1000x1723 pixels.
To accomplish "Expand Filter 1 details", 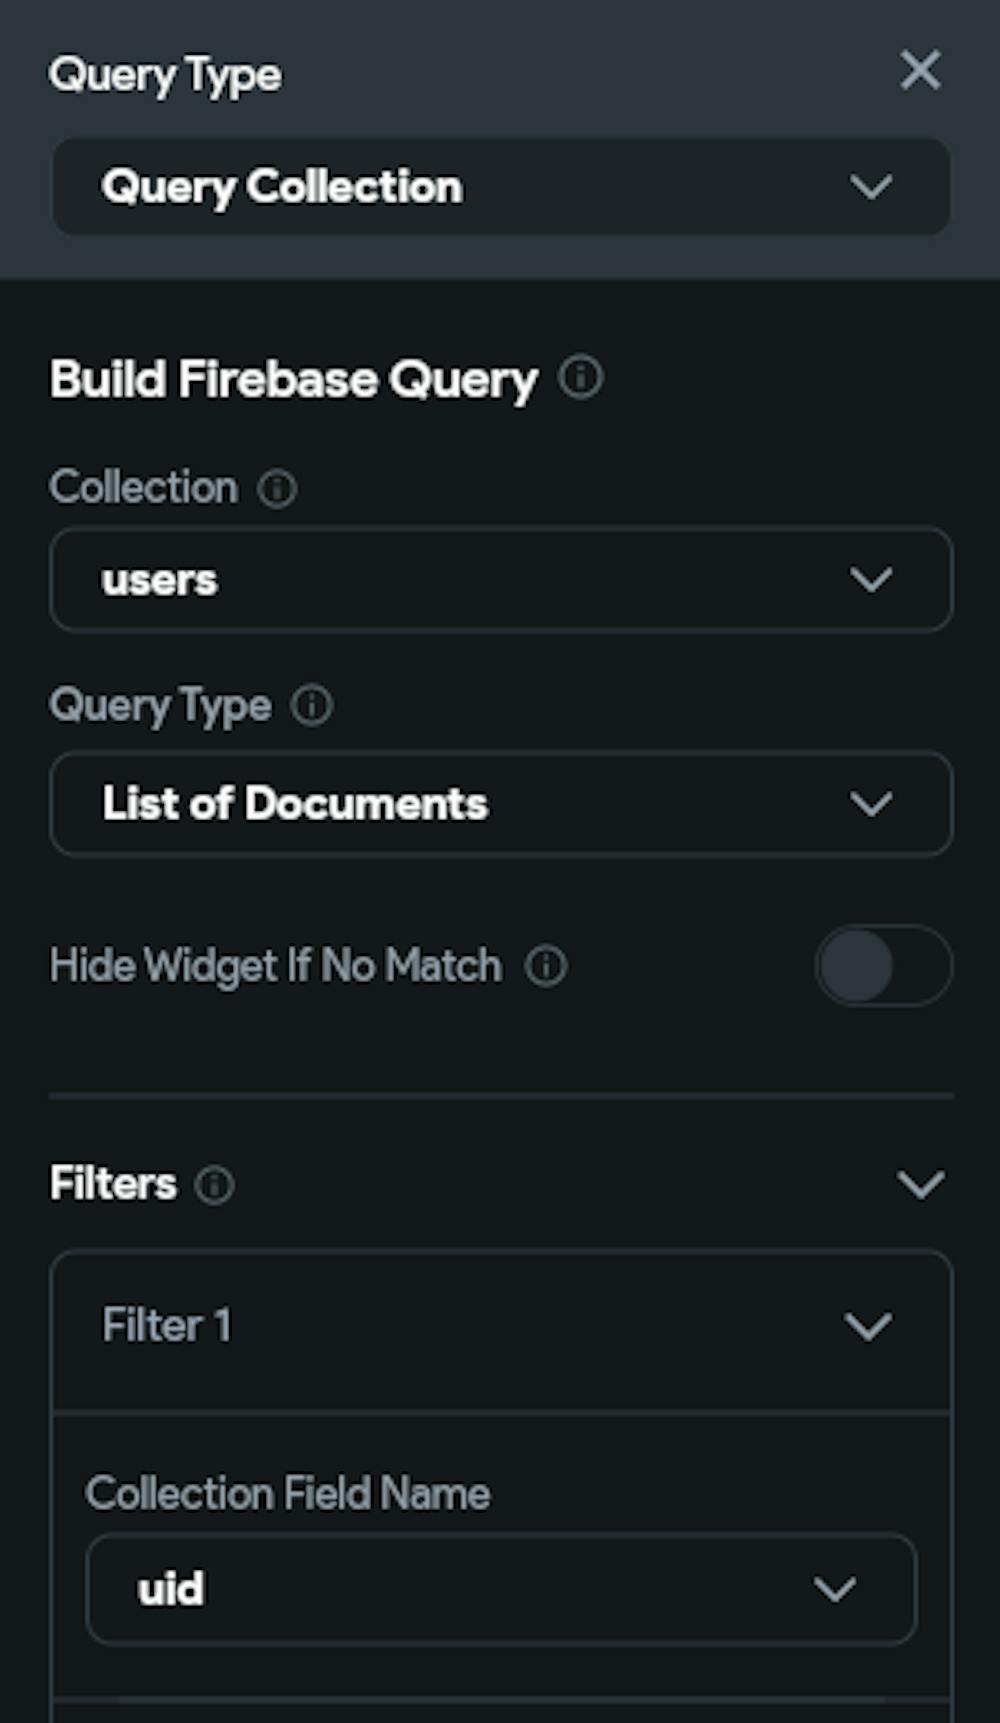I will (x=868, y=1324).
